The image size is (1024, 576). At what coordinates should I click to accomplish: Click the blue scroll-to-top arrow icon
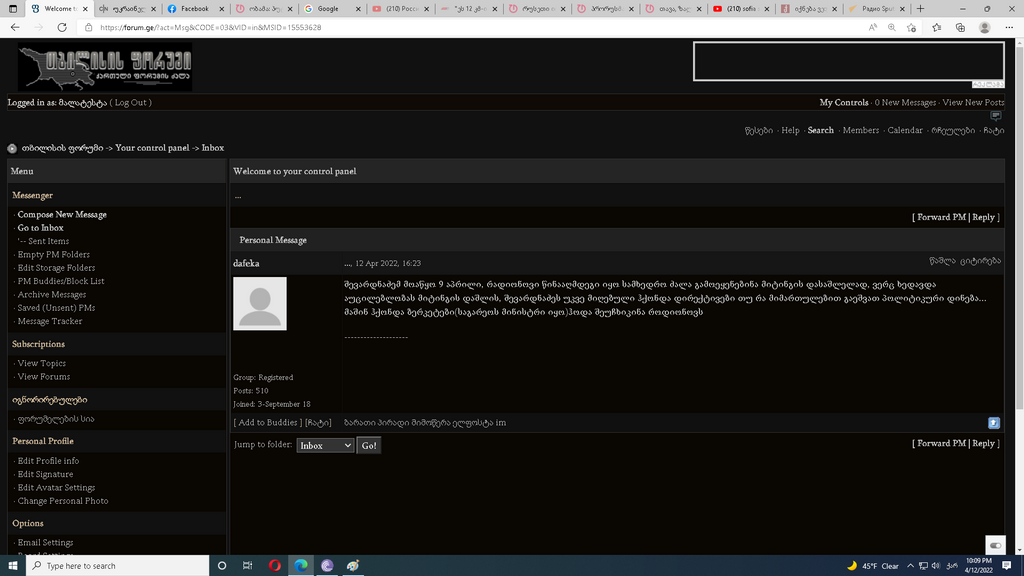click(994, 423)
